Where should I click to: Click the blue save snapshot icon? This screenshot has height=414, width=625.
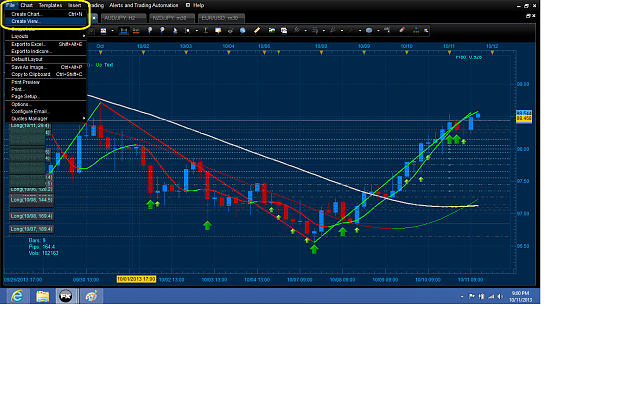tap(284, 31)
